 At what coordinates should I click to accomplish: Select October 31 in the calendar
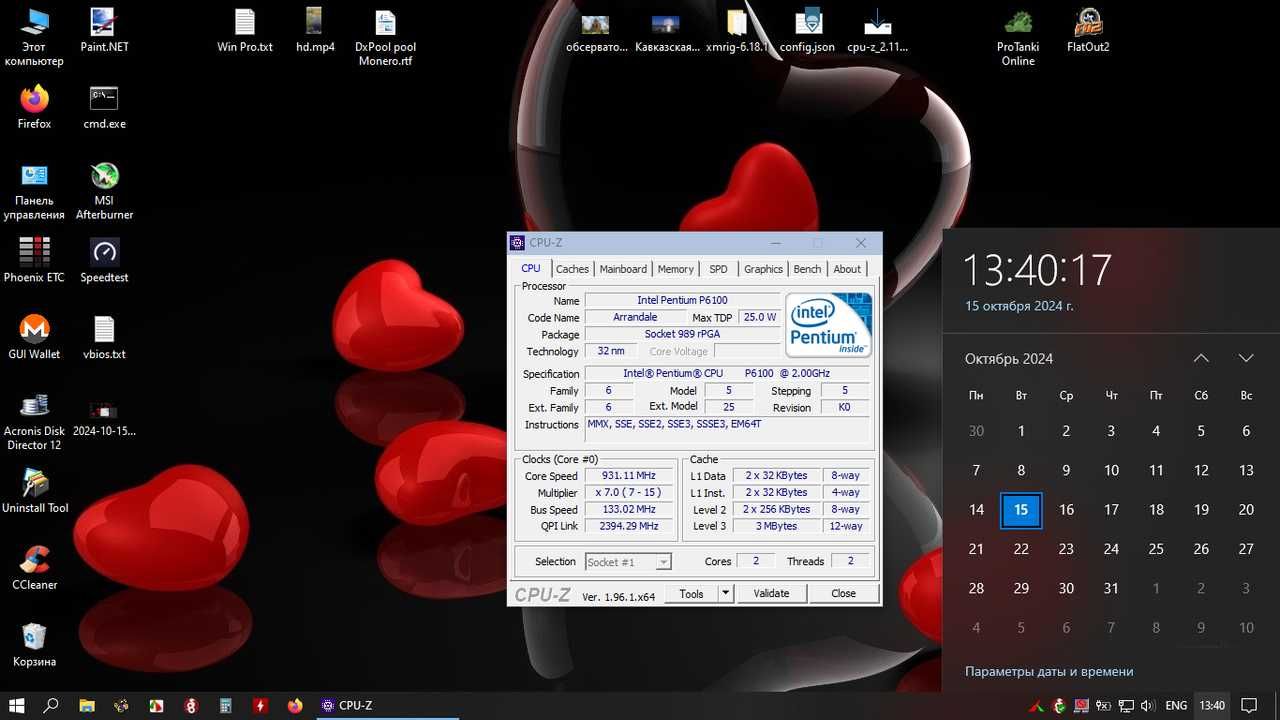point(1111,589)
